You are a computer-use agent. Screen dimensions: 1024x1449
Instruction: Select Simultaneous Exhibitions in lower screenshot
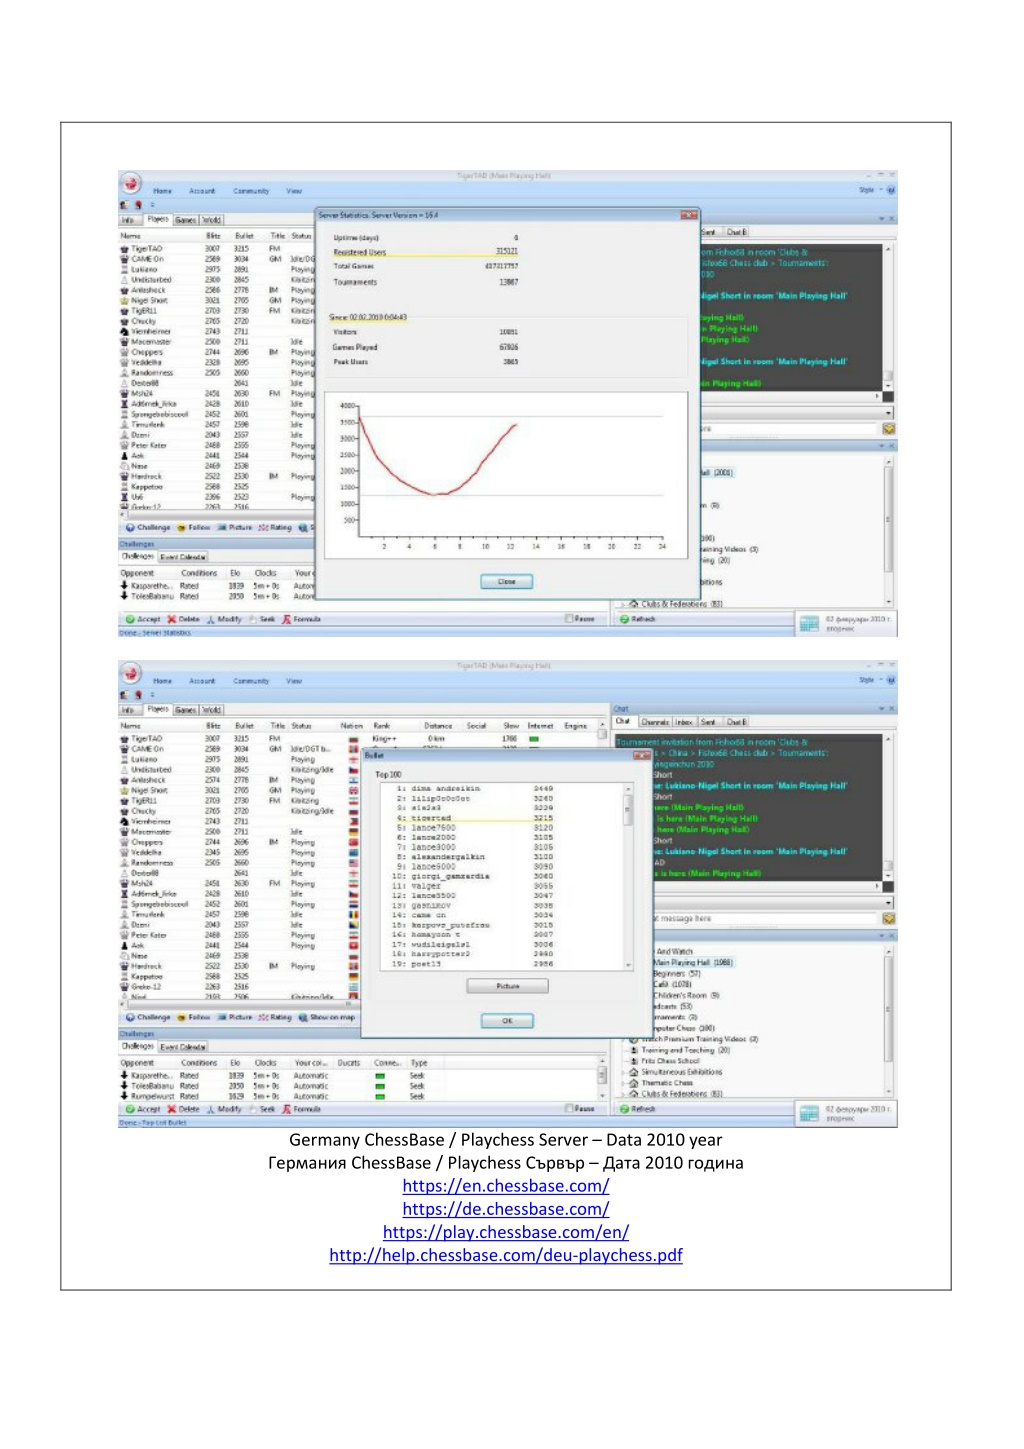pos(681,1072)
